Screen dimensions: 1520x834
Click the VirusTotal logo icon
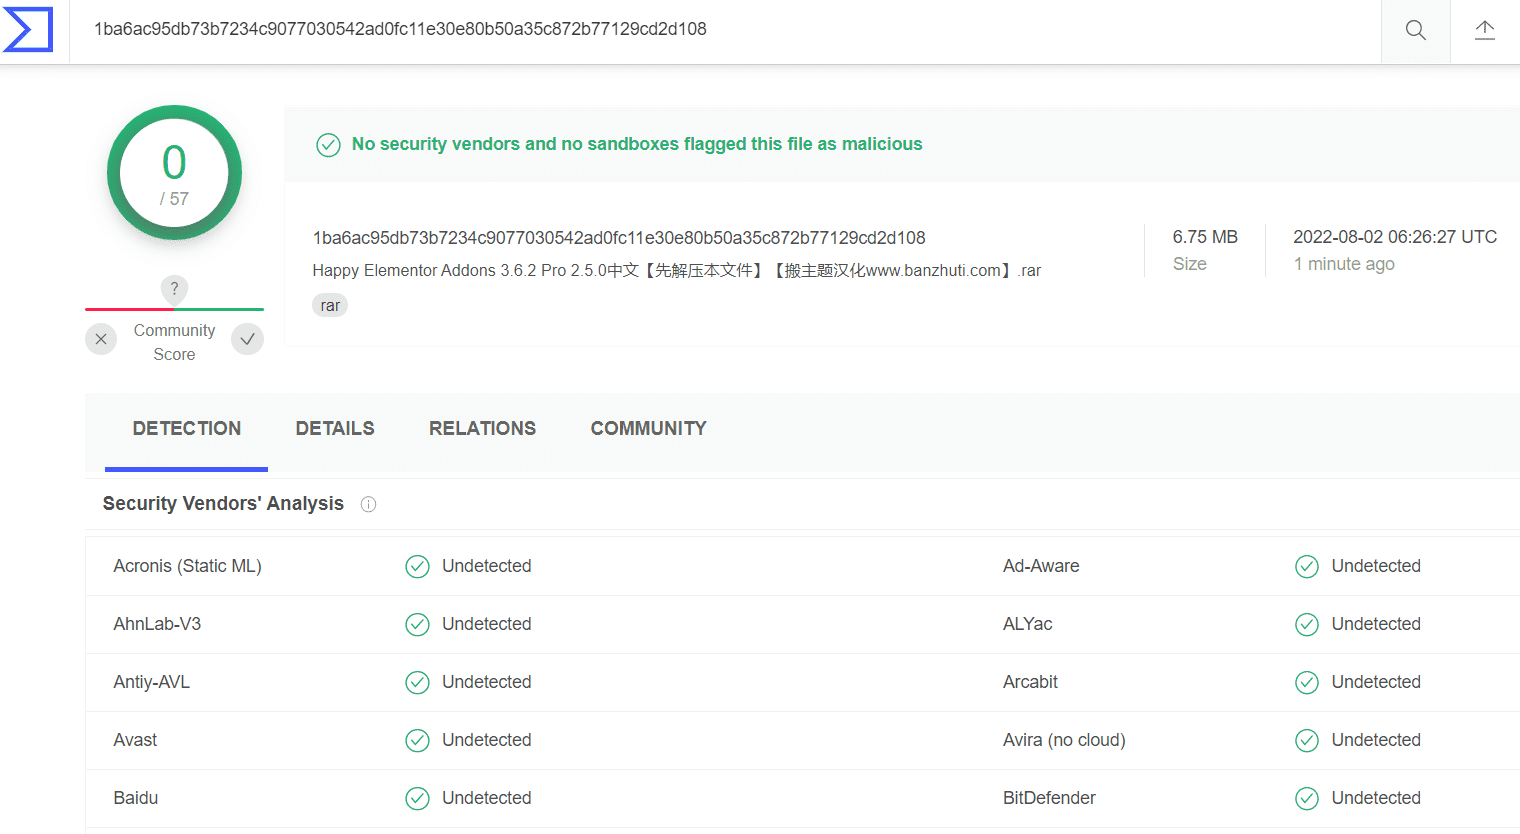point(28,29)
